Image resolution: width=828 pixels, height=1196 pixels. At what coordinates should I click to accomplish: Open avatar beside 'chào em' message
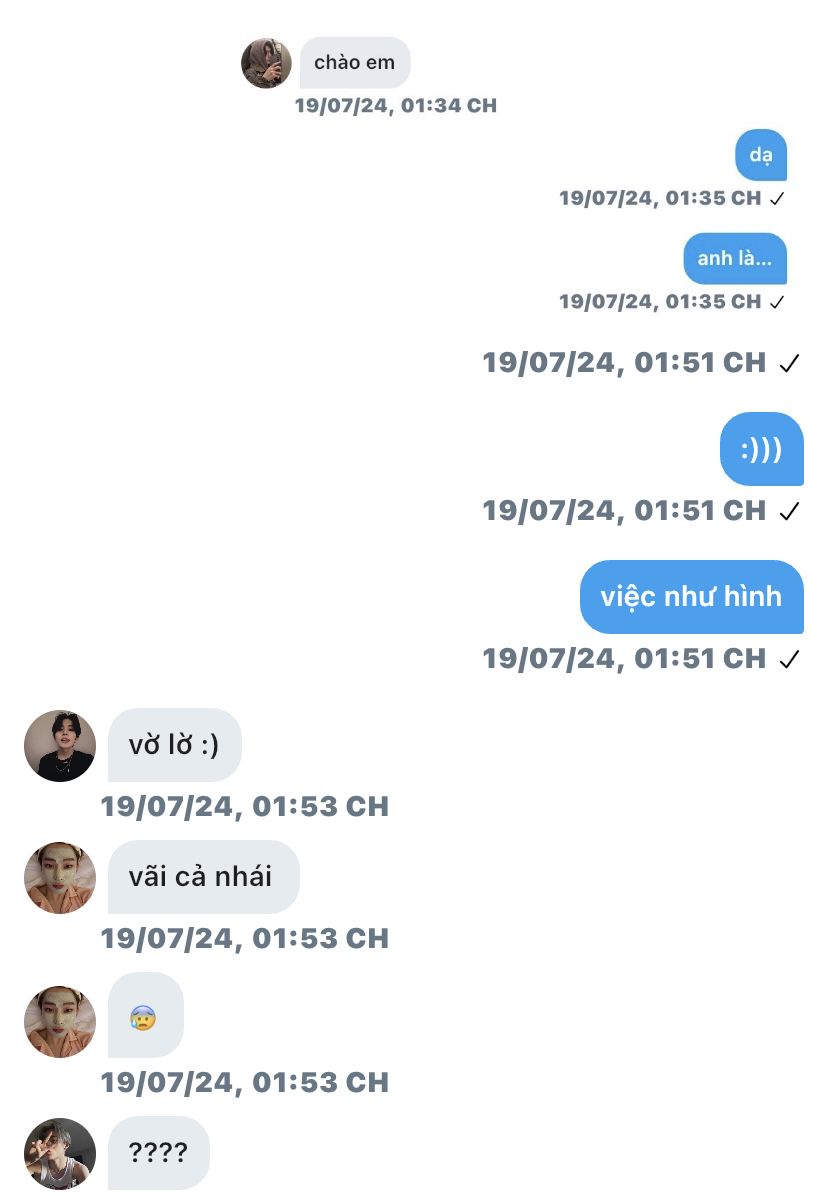coord(266,63)
